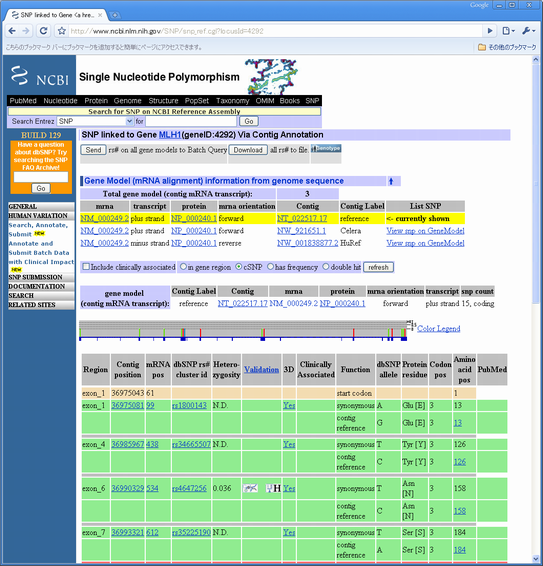View snp on GeneModel for HuRef
Viewport: 543px width, 566px height.
click(x=425, y=243)
